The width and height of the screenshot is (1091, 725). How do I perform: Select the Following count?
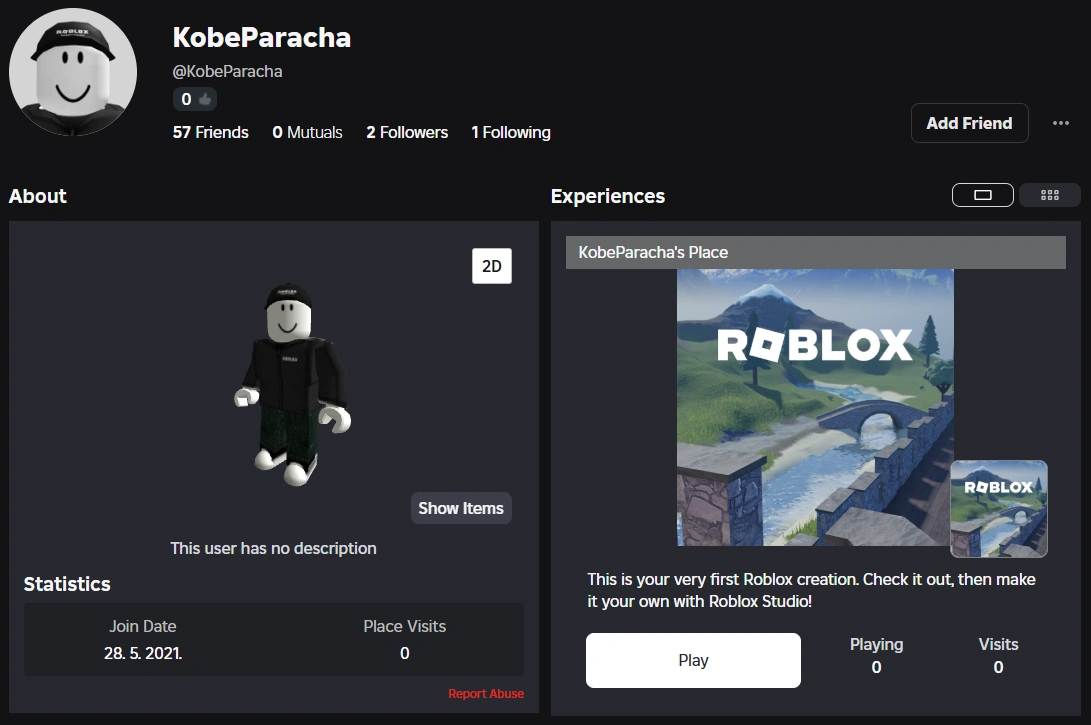510,132
